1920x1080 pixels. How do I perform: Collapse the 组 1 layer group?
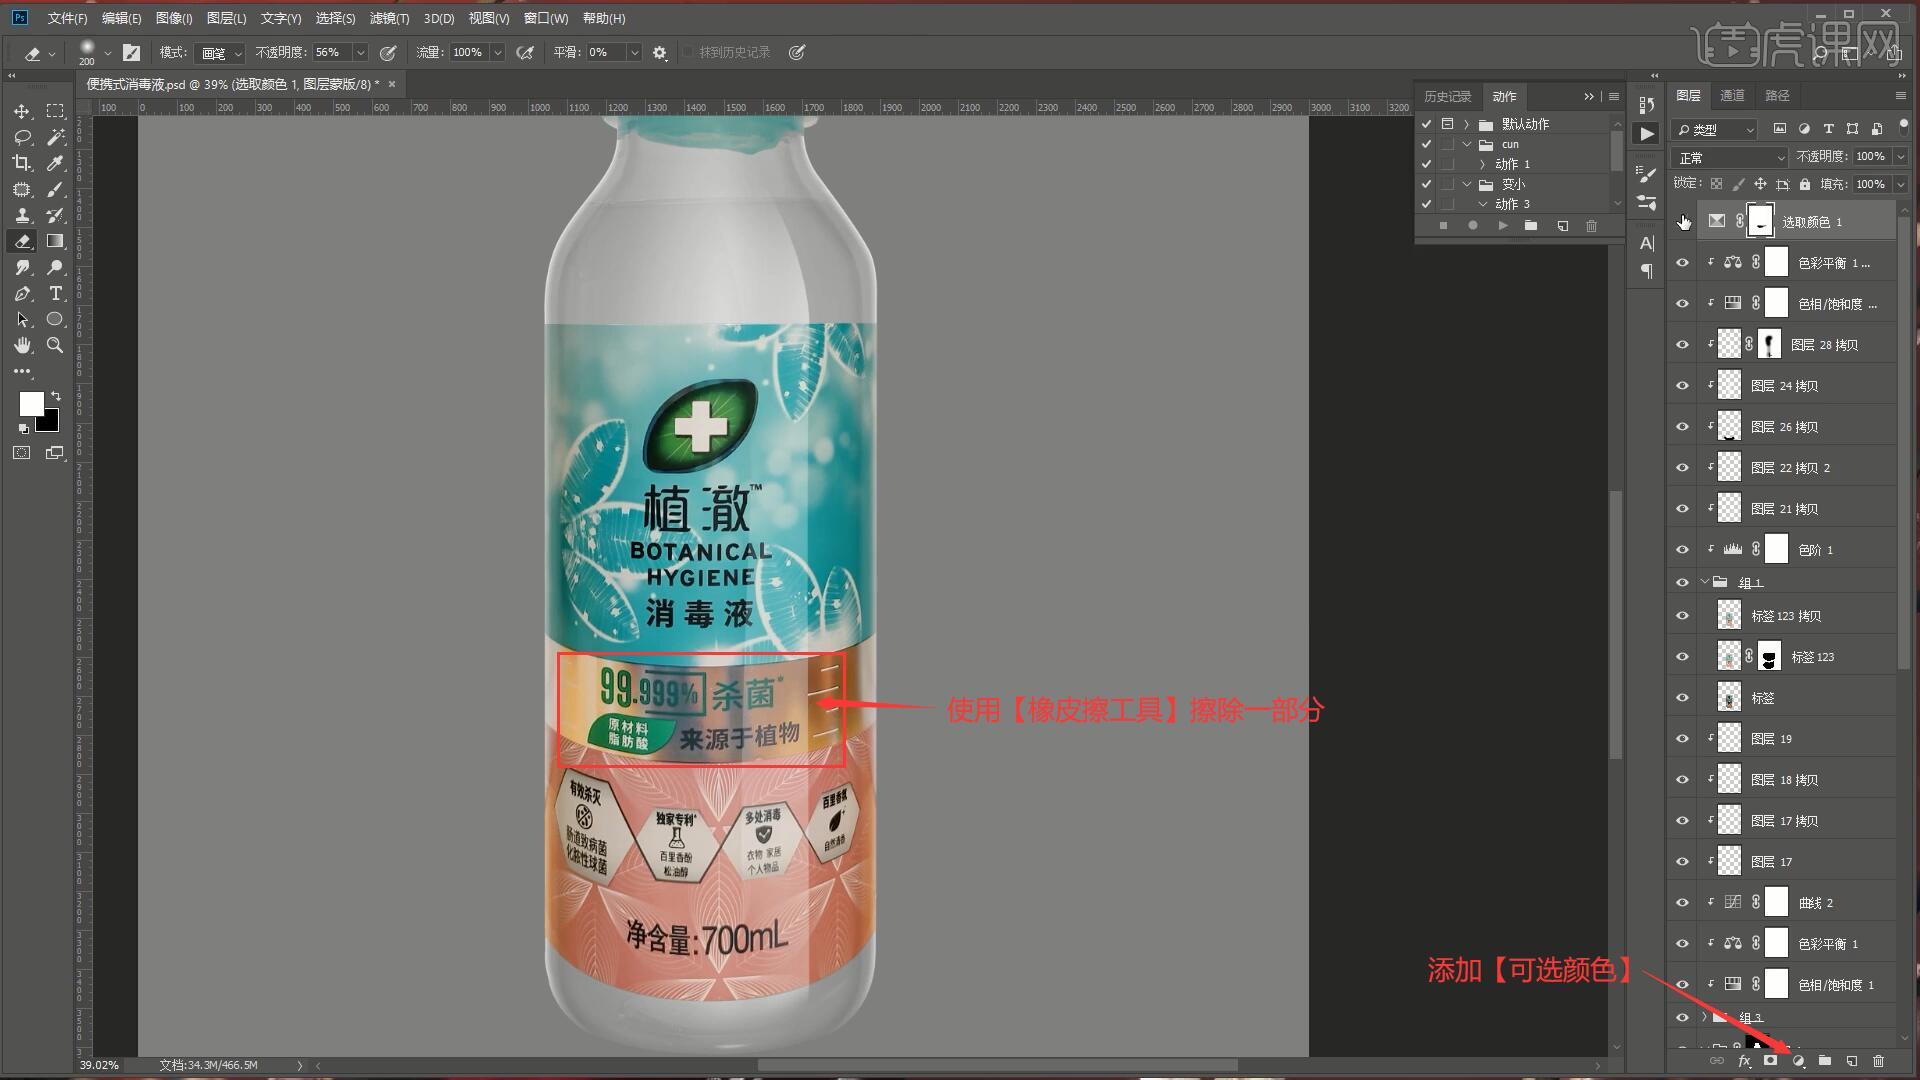1705,582
